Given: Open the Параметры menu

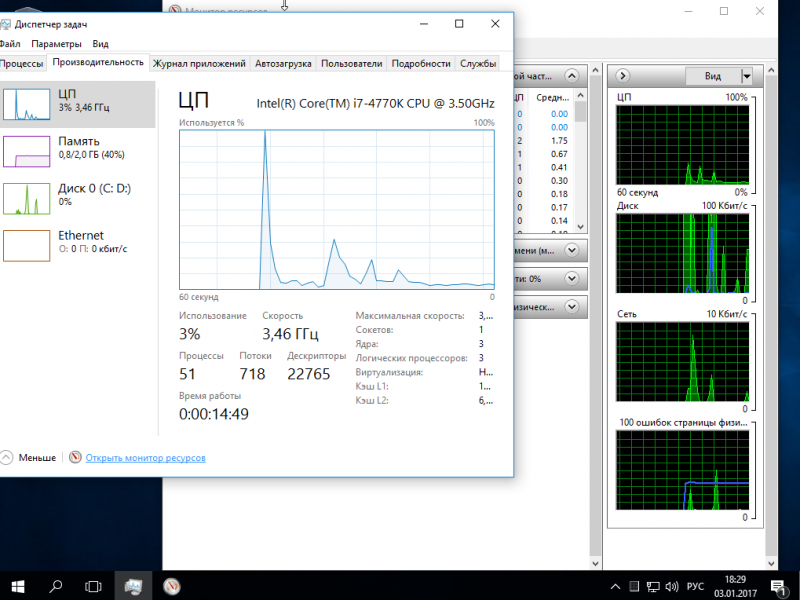Looking at the screenshot, I should 56,44.
